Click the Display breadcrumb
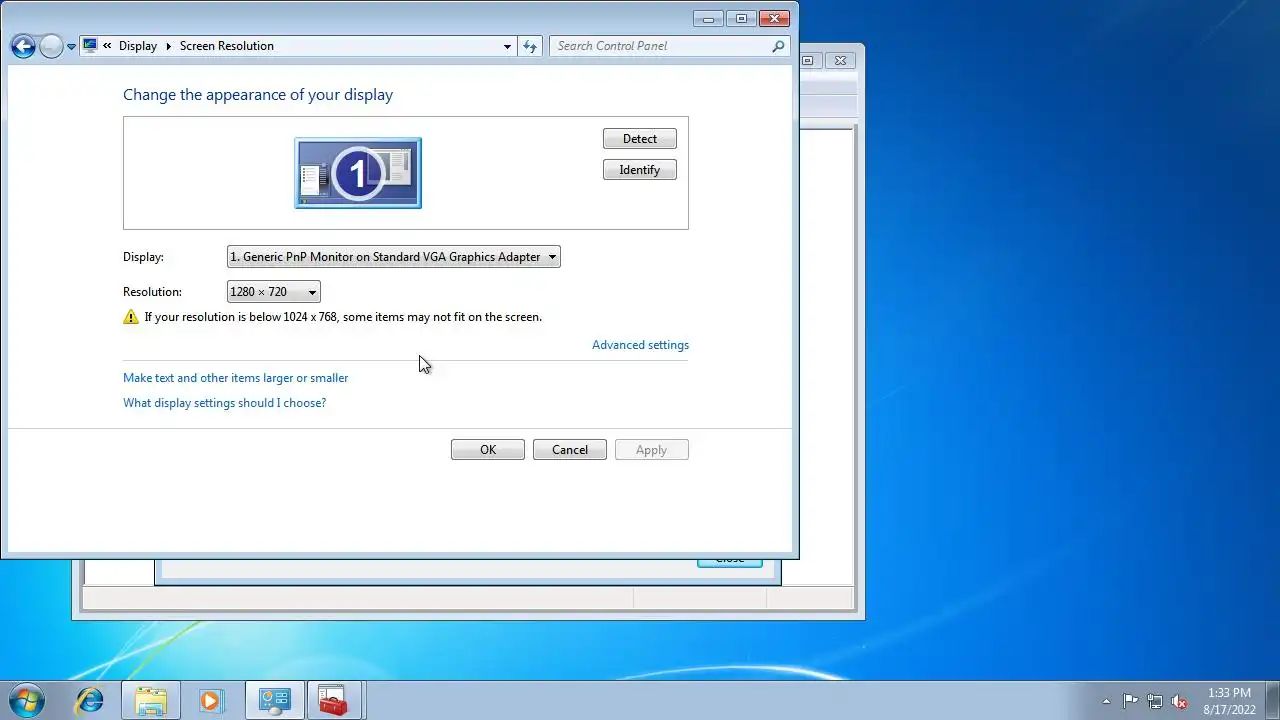Screen dimensions: 1280x720 pyautogui.click(x=138, y=46)
